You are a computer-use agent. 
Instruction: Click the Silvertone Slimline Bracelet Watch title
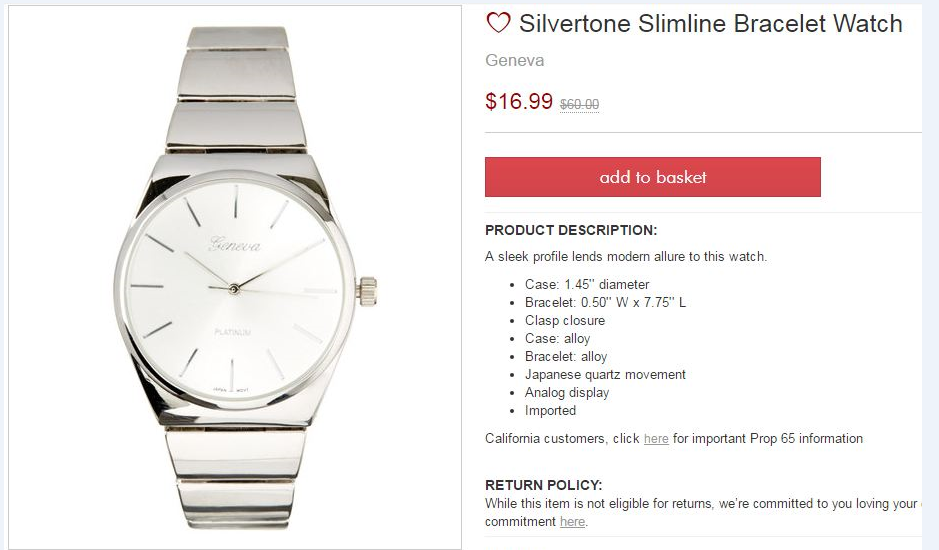[x=710, y=23]
